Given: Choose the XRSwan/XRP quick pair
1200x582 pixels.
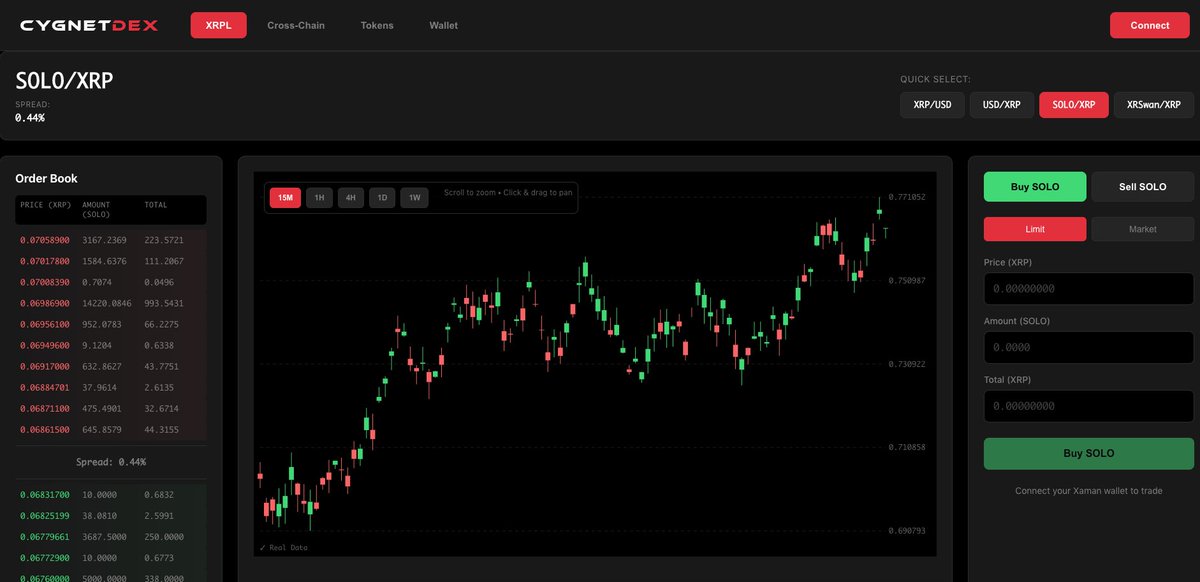Looking at the screenshot, I should tap(1154, 105).
